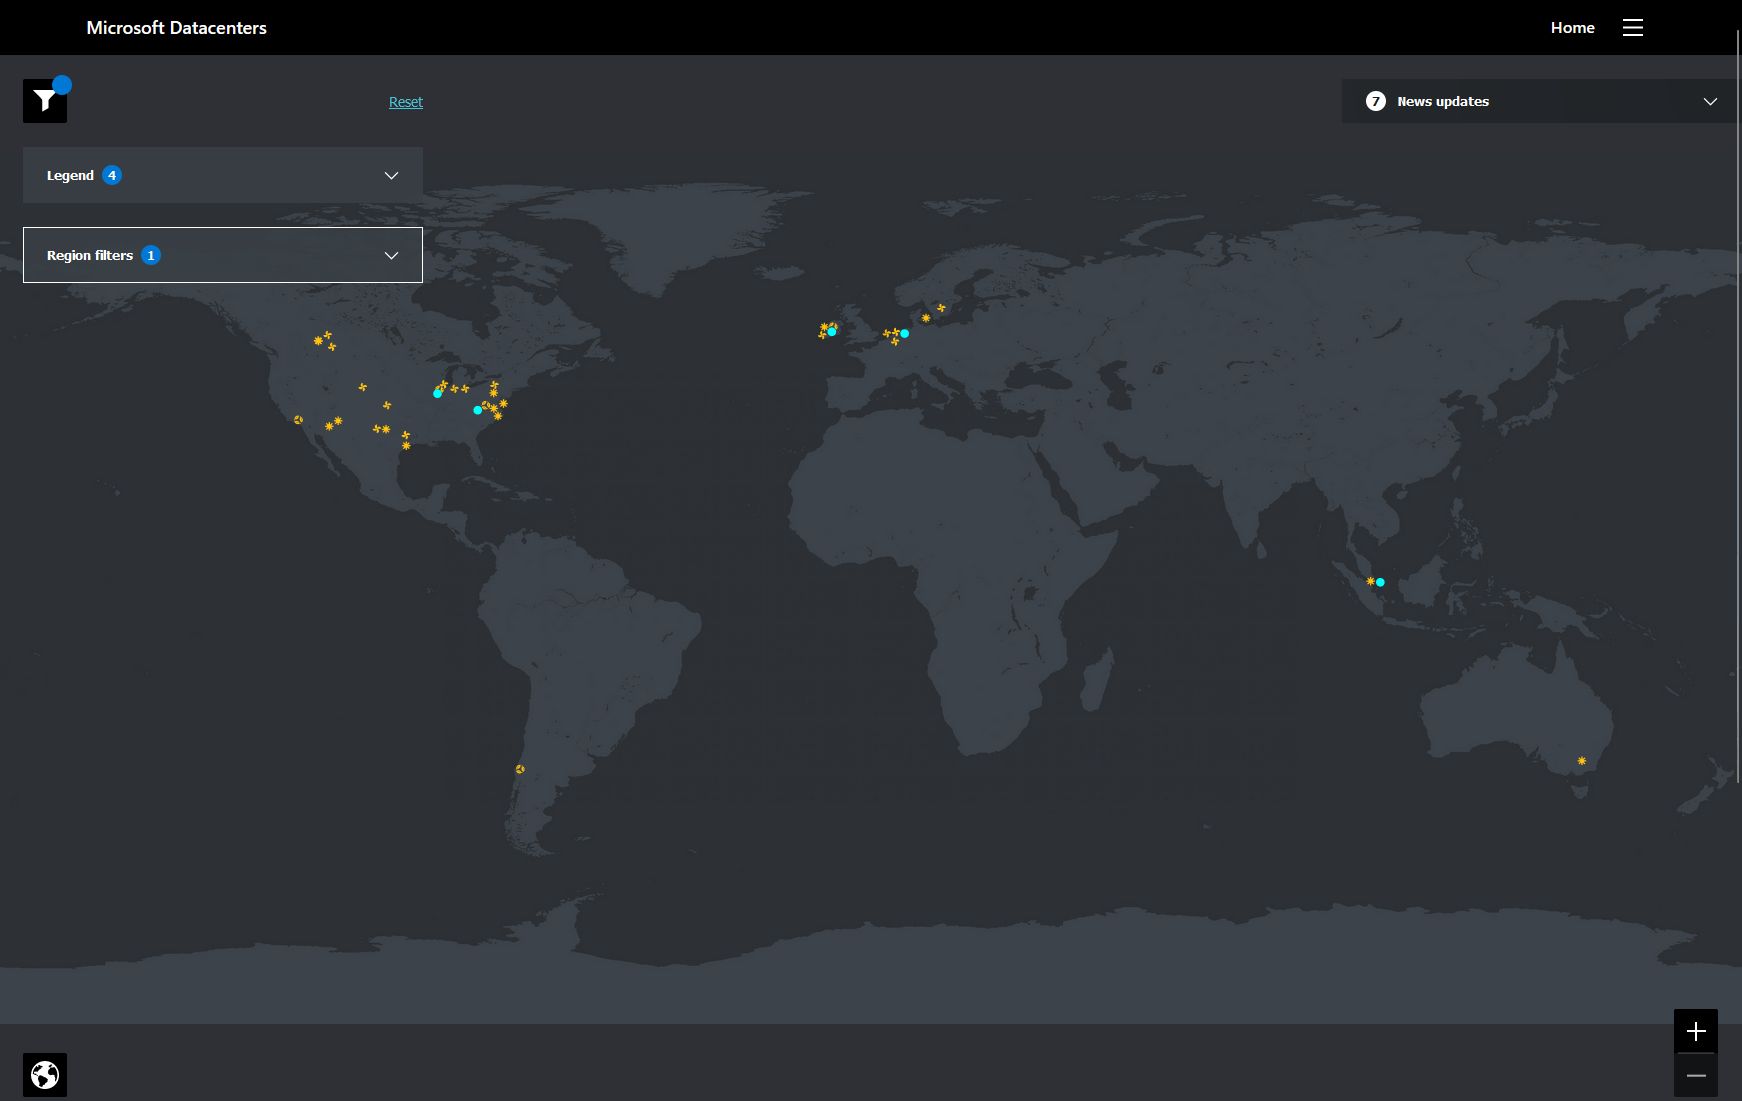Image resolution: width=1742 pixels, height=1101 pixels.
Task: Open the Home menu item
Action: click(x=1572, y=27)
